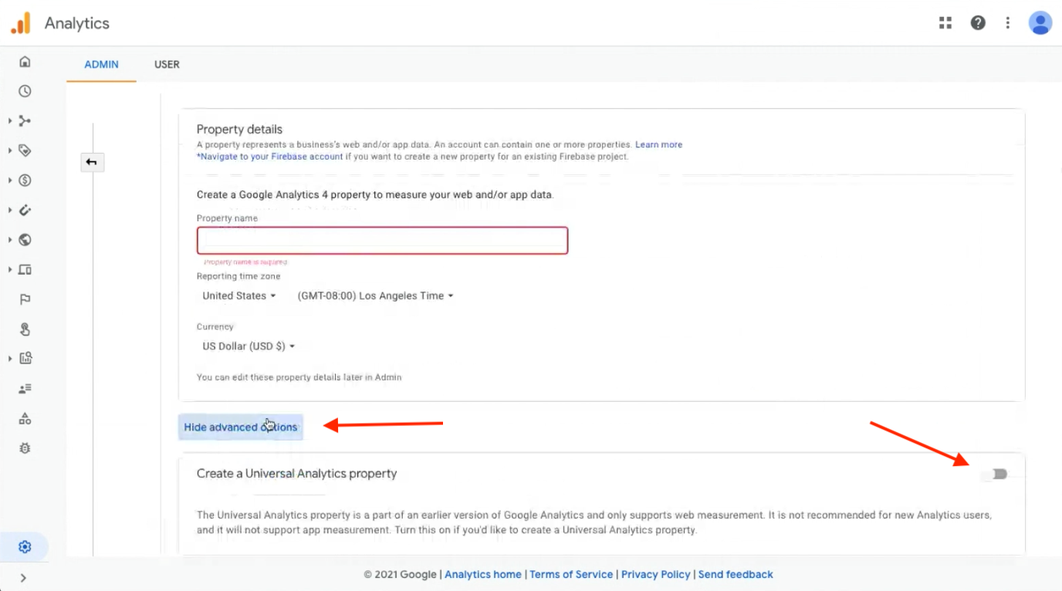Open the DebugView bug icon in sidebar
The width and height of the screenshot is (1062, 591).
pyautogui.click(x=25, y=448)
